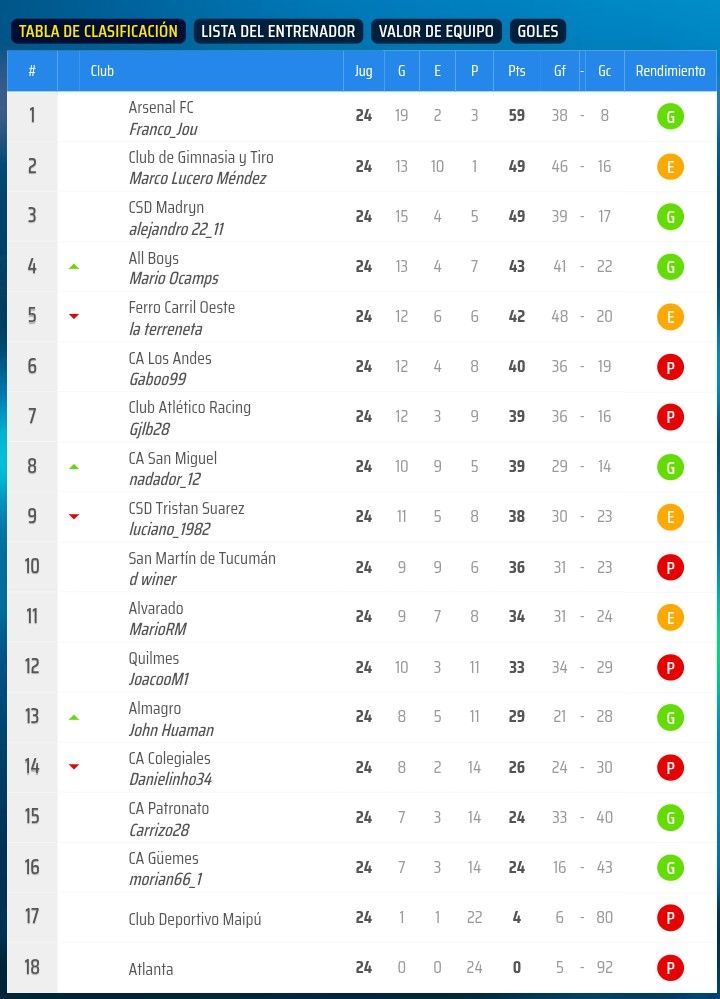Click Atlanta's red P performance badge

coord(670,968)
